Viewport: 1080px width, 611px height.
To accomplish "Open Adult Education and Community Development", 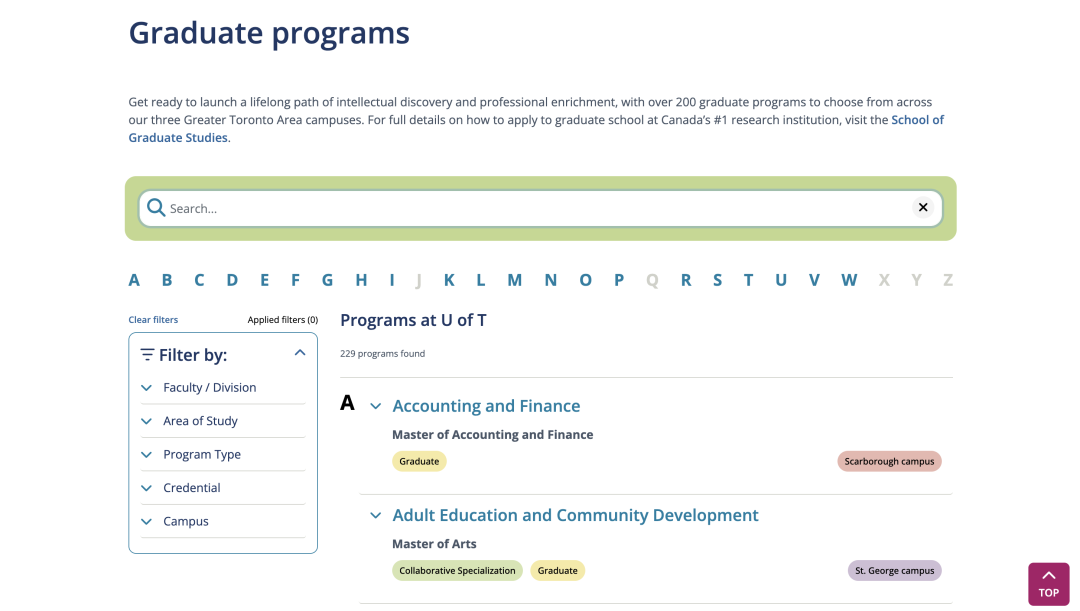I will pos(575,516).
